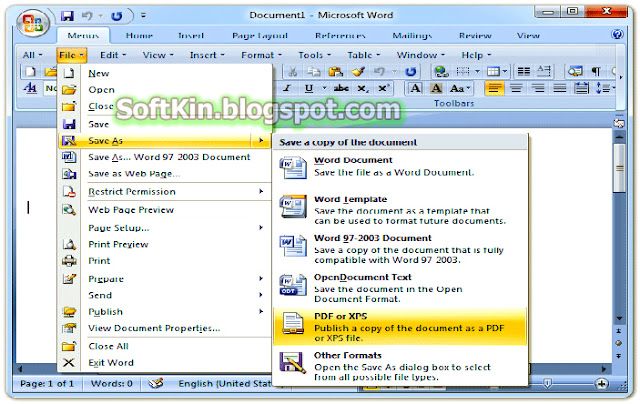Switch to the Page Layout ribbon tab
The image size is (640, 404).
point(260,36)
